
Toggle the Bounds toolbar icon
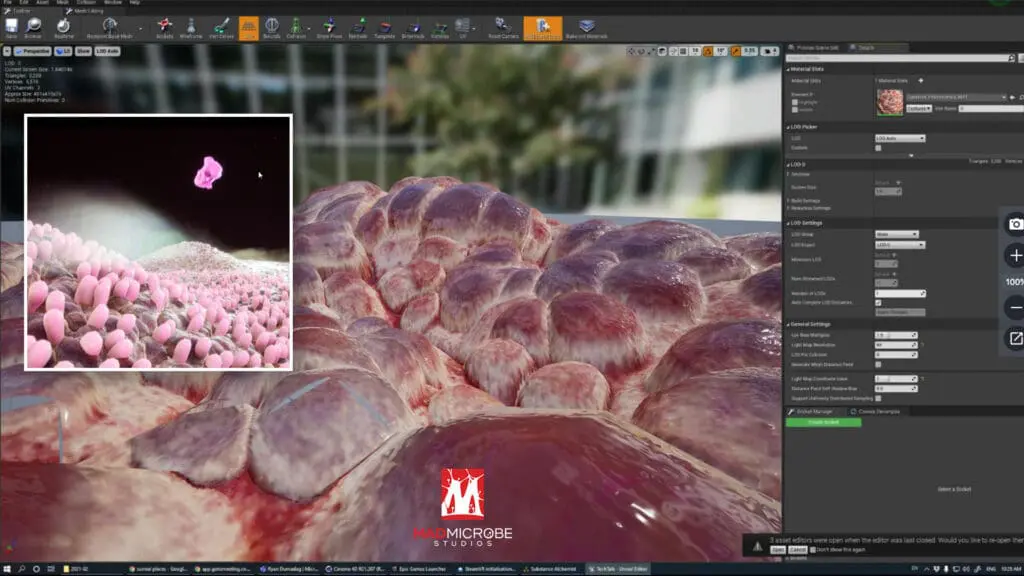(x=272, y=27)
